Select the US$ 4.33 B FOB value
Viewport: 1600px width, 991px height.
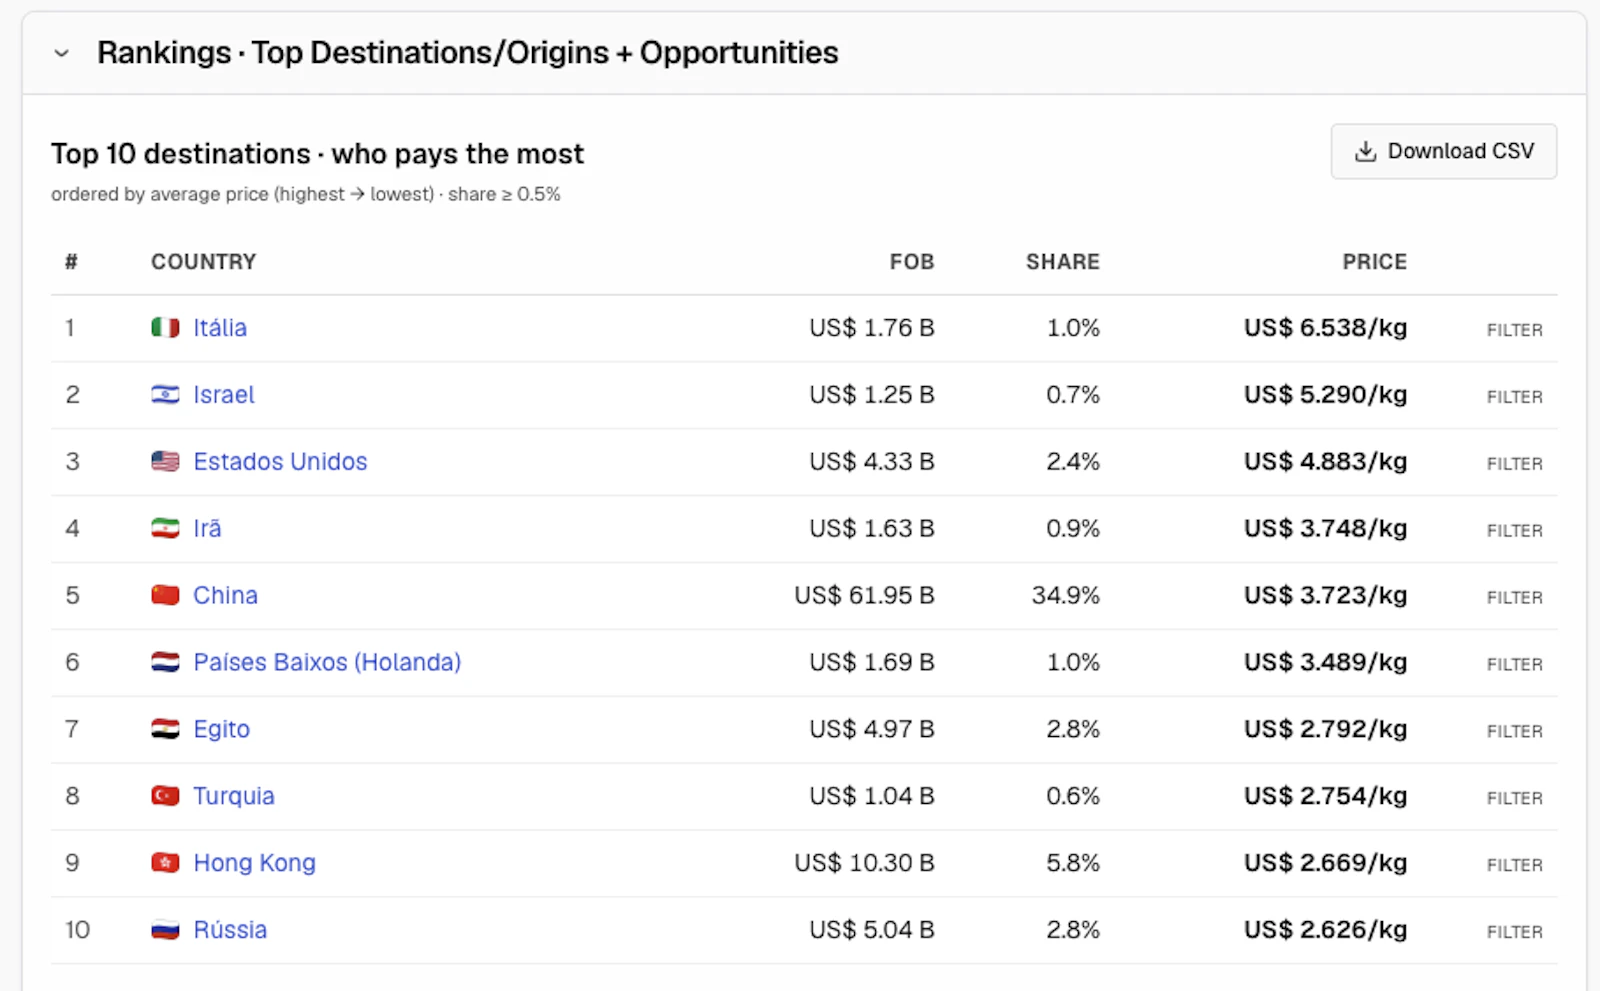(872, 462)
